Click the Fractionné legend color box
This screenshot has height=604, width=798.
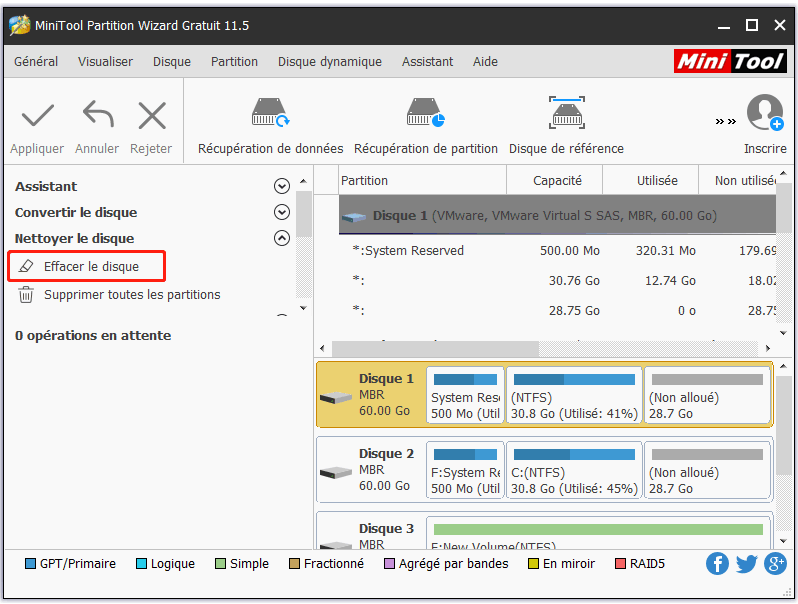click(x=294, y=564)
